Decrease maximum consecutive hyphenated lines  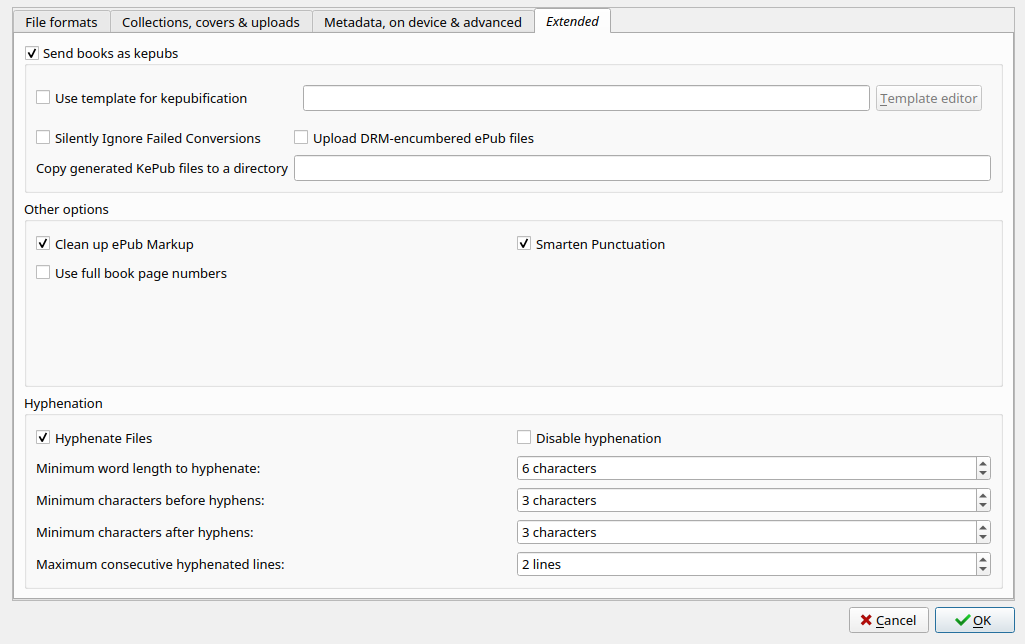pyautogui.click(x=983, y=569)
